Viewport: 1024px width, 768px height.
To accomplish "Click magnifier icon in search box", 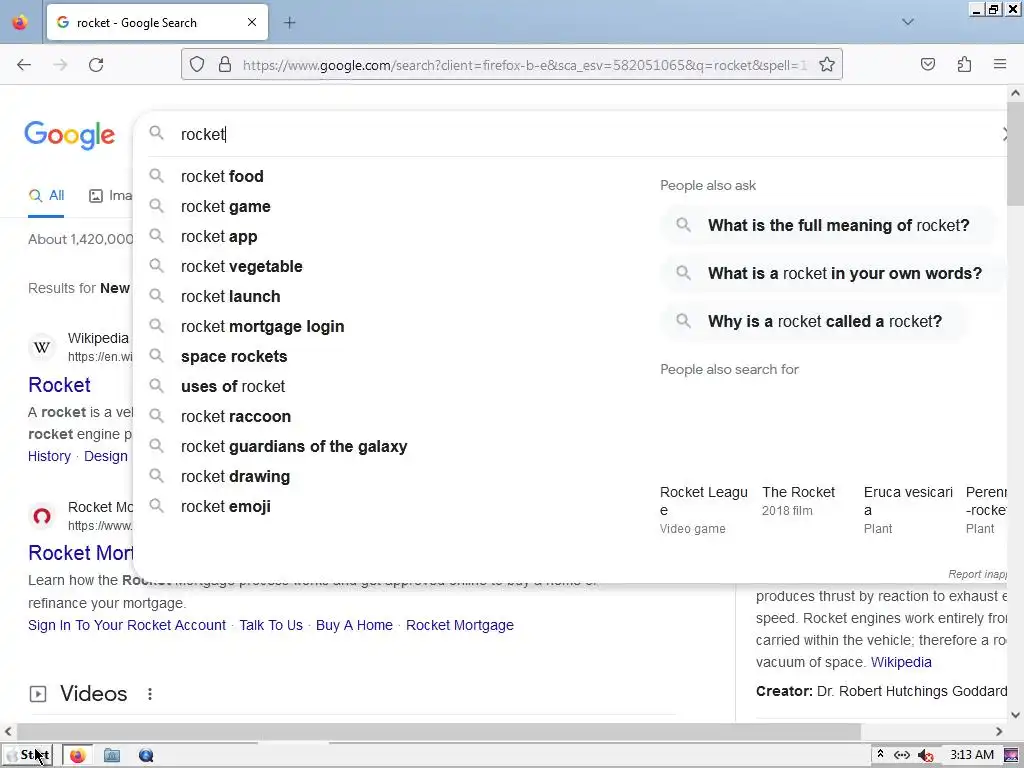I will [156, 133].
